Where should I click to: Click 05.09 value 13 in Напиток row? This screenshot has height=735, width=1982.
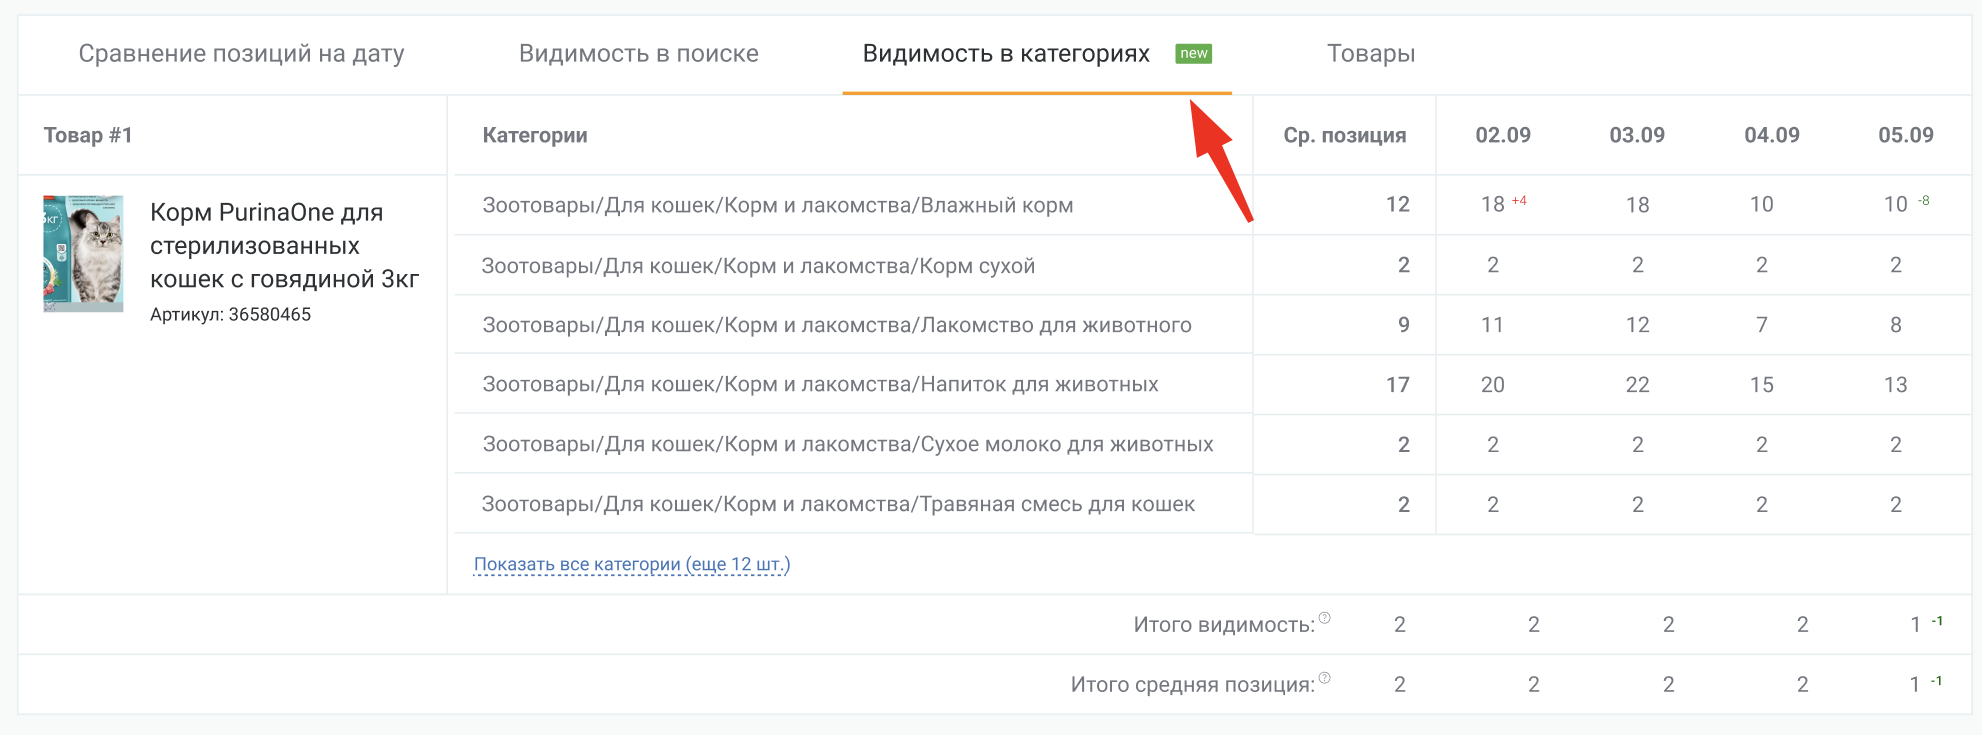tap(1896, 385)
